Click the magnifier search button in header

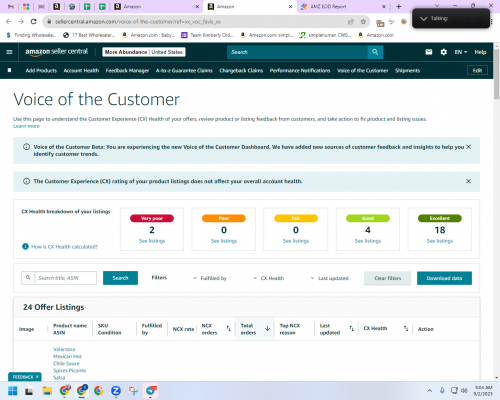tap(375, 52)
